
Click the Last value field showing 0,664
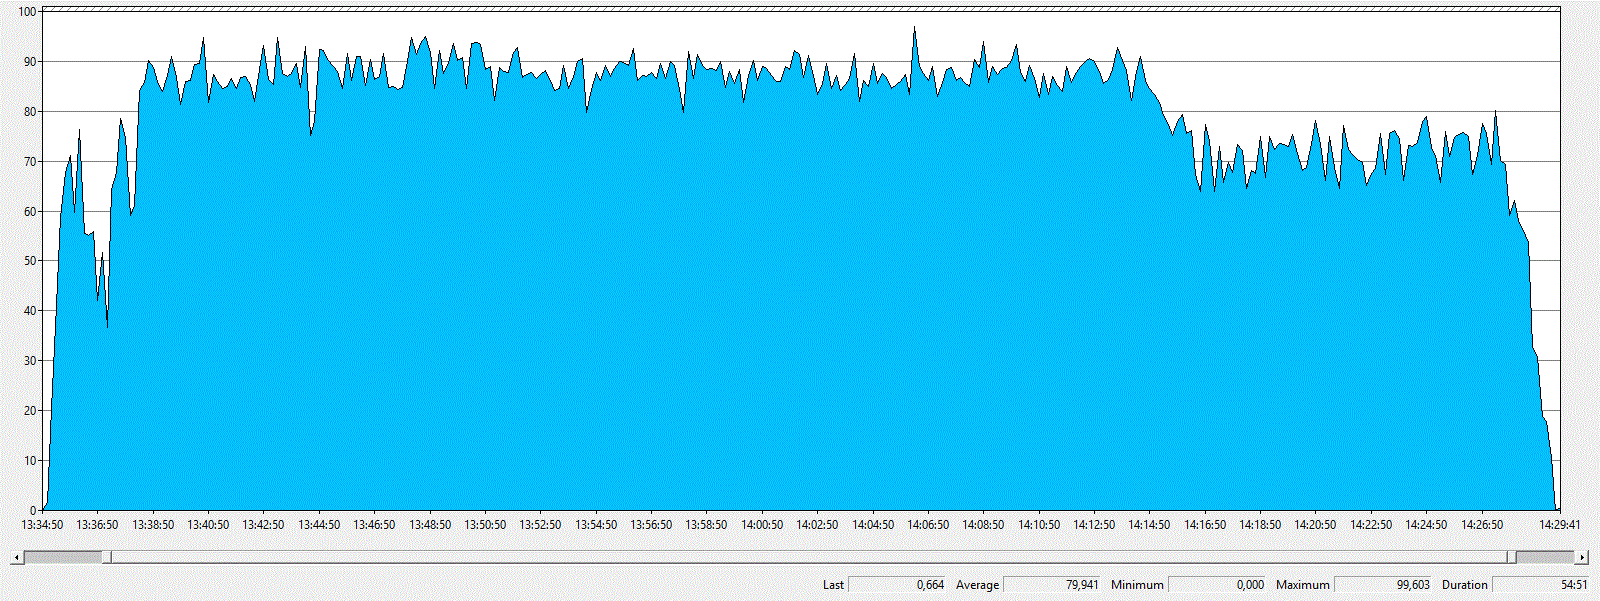[897, 585]
